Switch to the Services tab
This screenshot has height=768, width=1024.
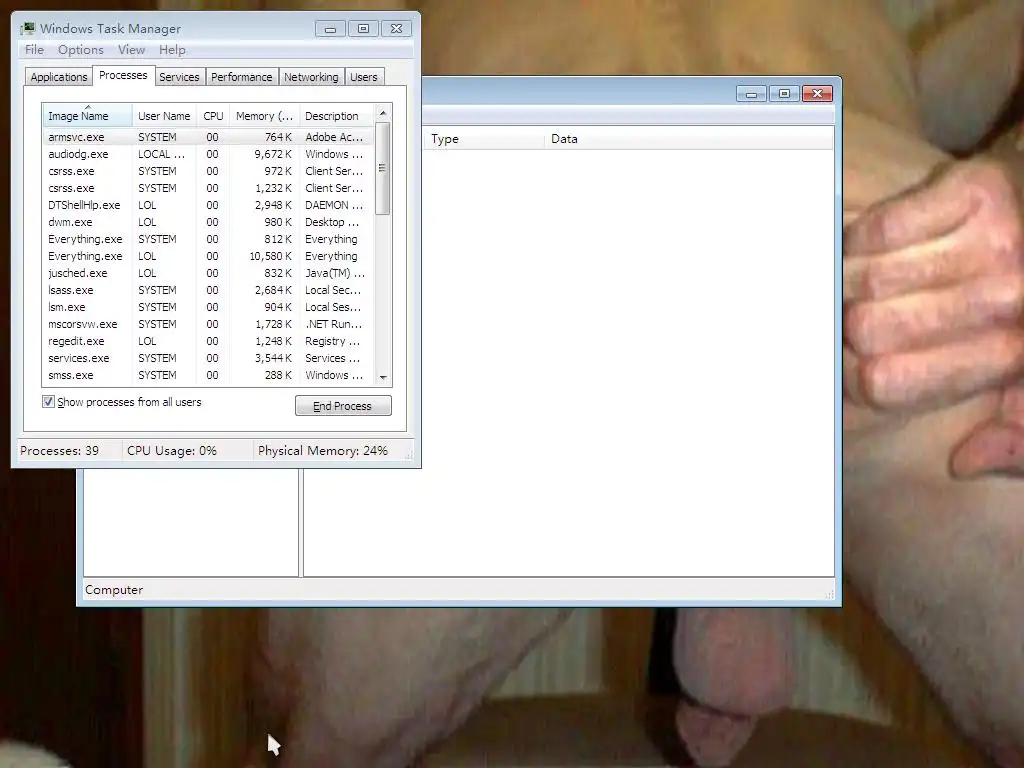tap(180, 77)
